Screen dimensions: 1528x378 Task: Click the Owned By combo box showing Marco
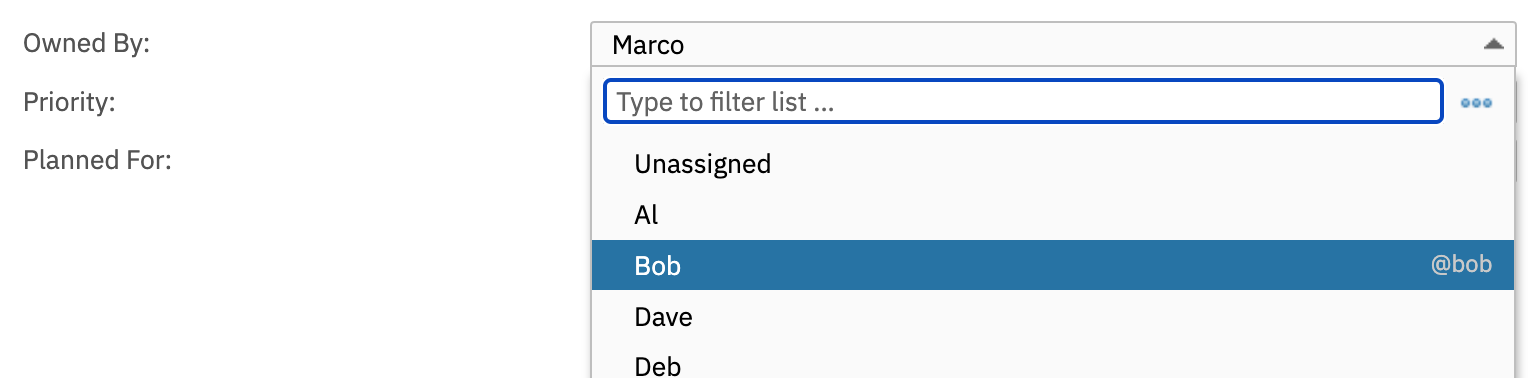(x=1053, y=44)
